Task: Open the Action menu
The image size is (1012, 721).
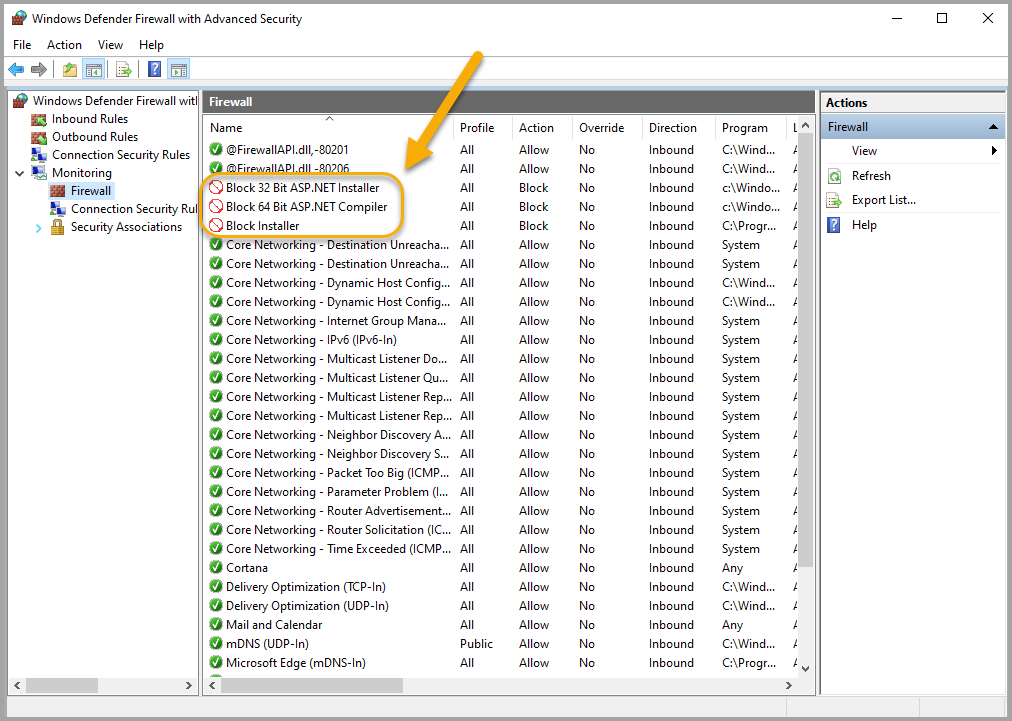Action: 64,45
